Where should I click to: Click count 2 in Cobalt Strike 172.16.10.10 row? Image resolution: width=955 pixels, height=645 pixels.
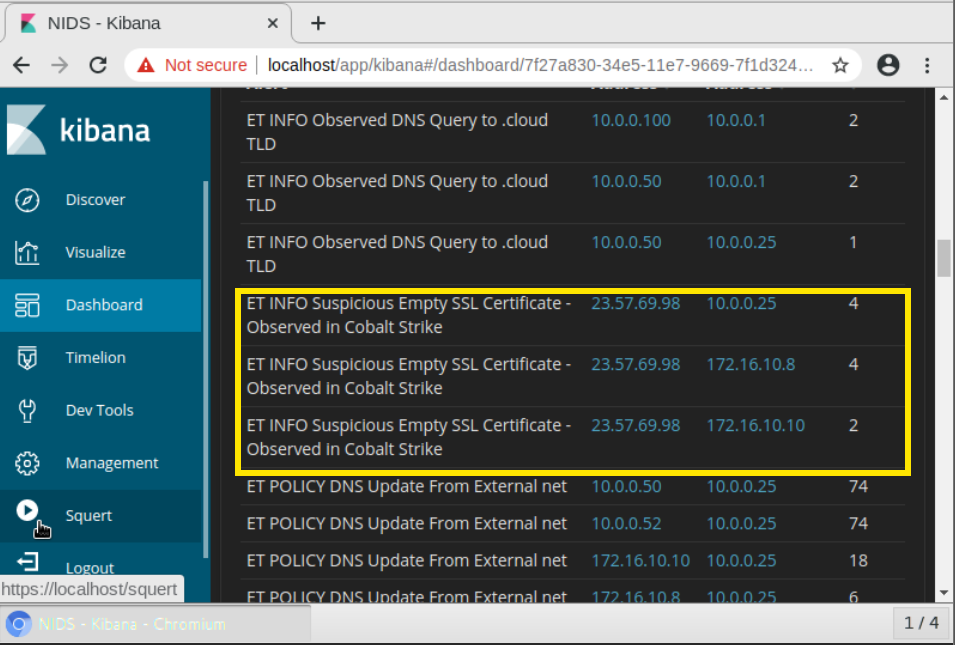[853, 425]
